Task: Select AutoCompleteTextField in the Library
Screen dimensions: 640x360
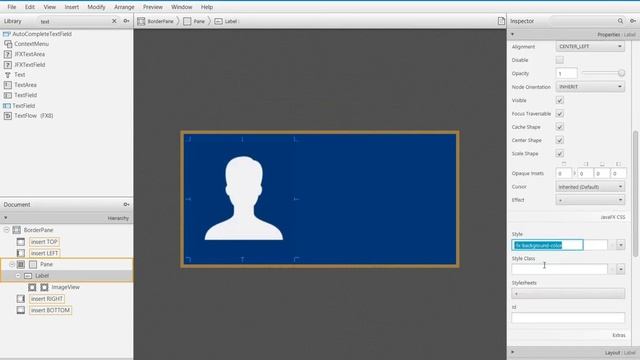Action: [42, 34]
